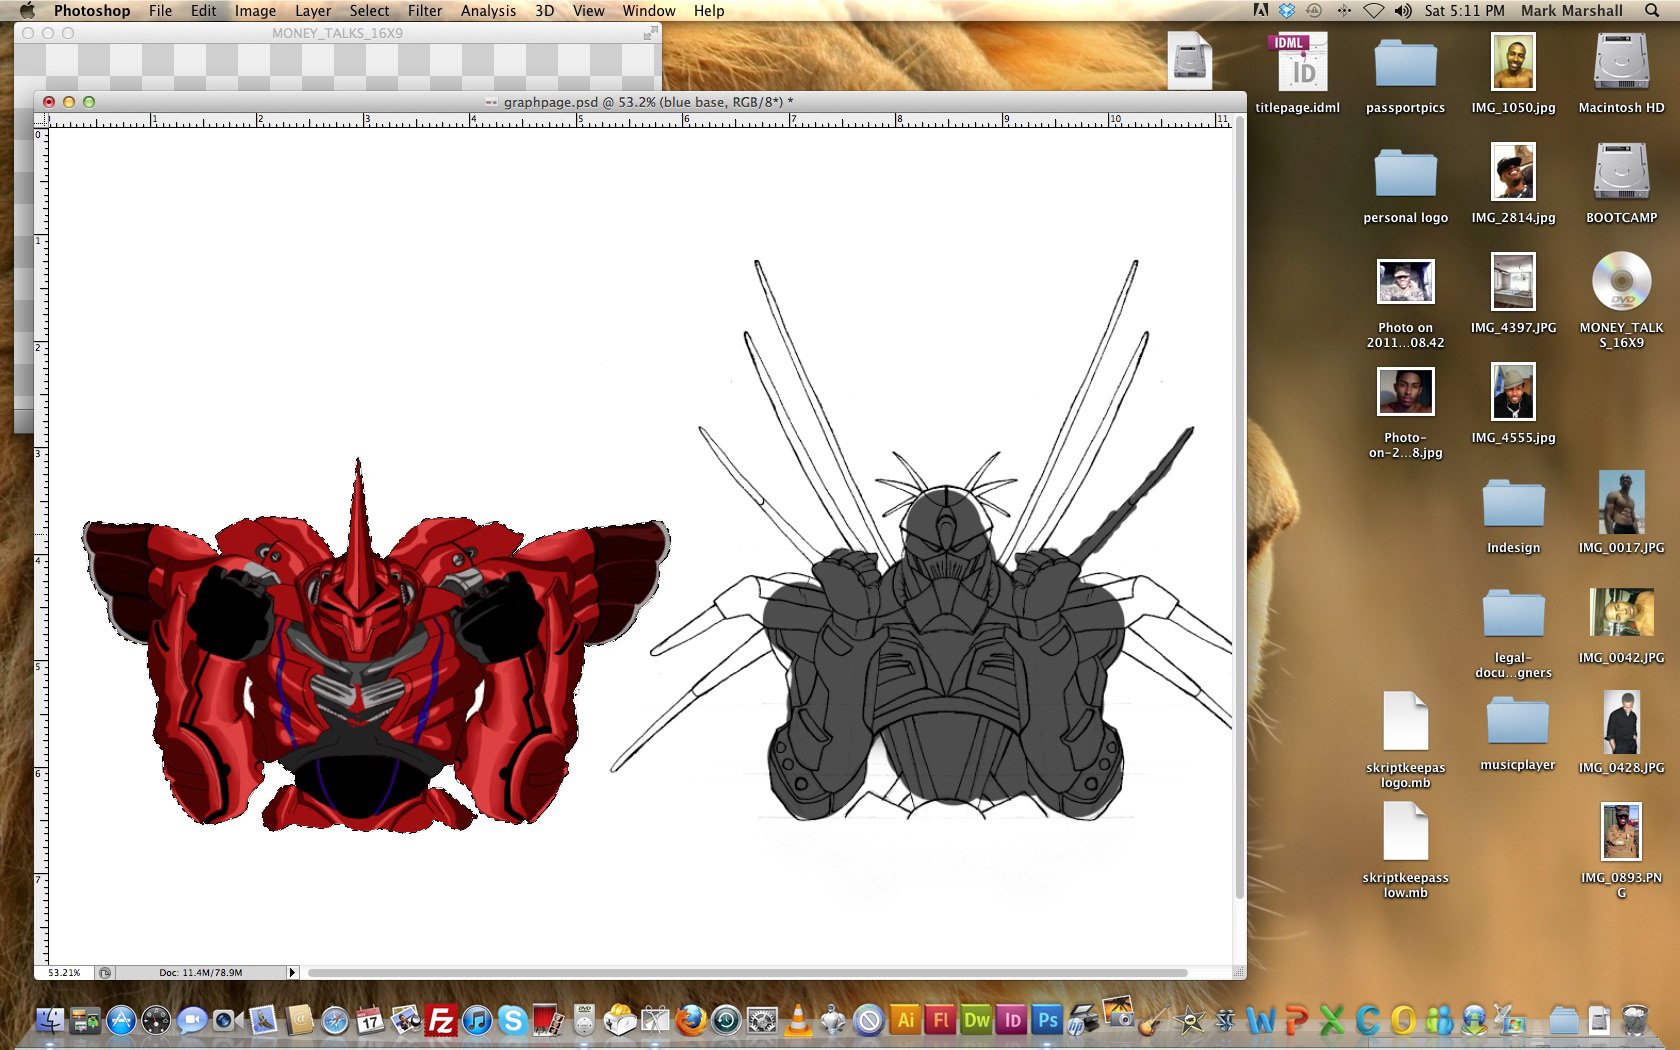Open the Analysis menu
1680x1050 pixels.
488,11
